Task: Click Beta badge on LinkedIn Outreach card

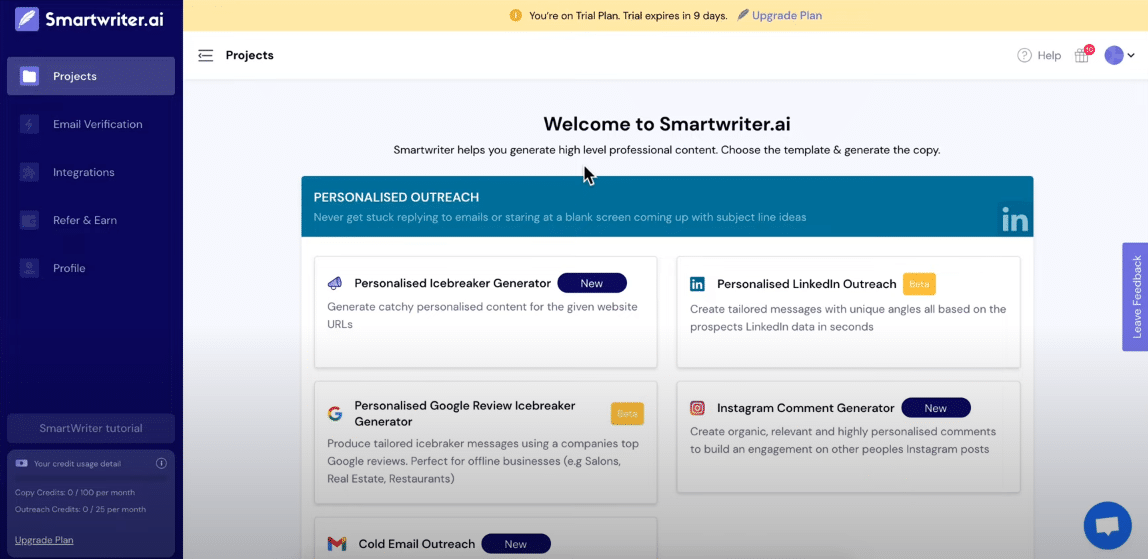Action: [919, 284]
